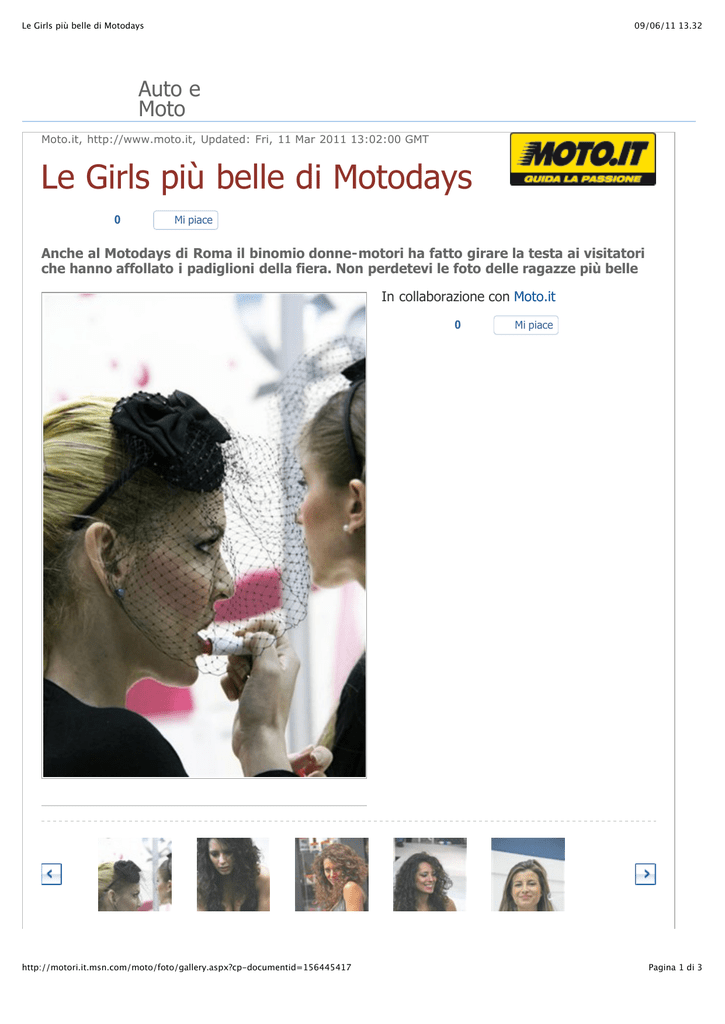
Task: Select second thumbnail of dark-haired woman
Action: (233, 874)
